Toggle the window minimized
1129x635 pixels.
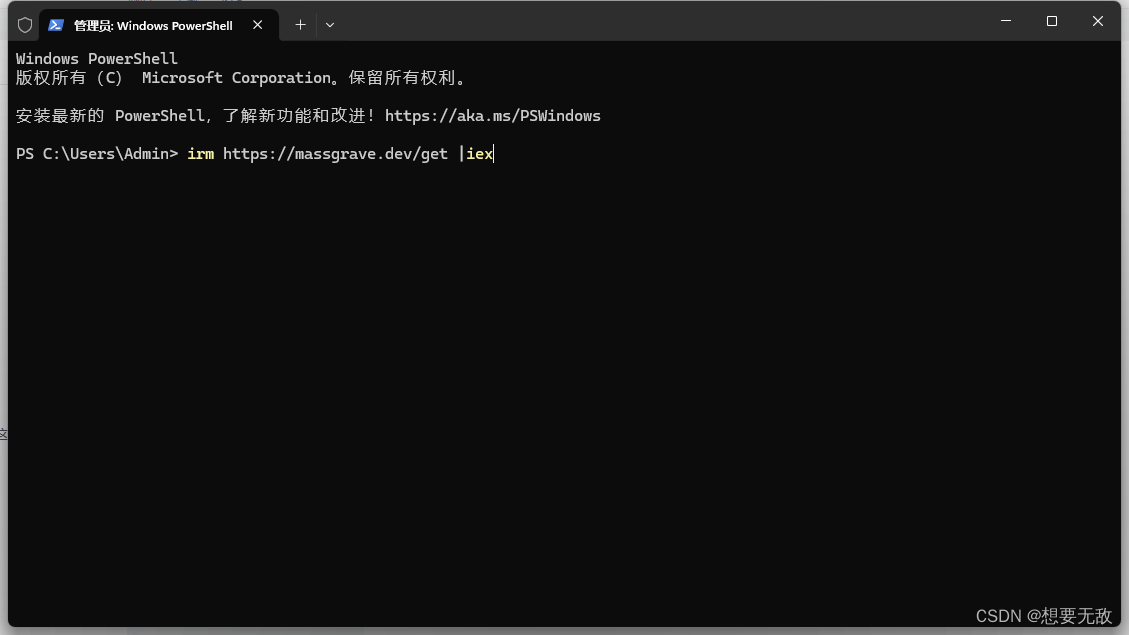click(1005, 20)
